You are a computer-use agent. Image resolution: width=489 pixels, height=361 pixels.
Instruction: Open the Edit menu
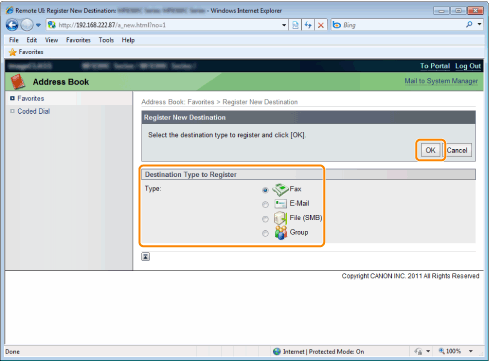tap(32, 40)
